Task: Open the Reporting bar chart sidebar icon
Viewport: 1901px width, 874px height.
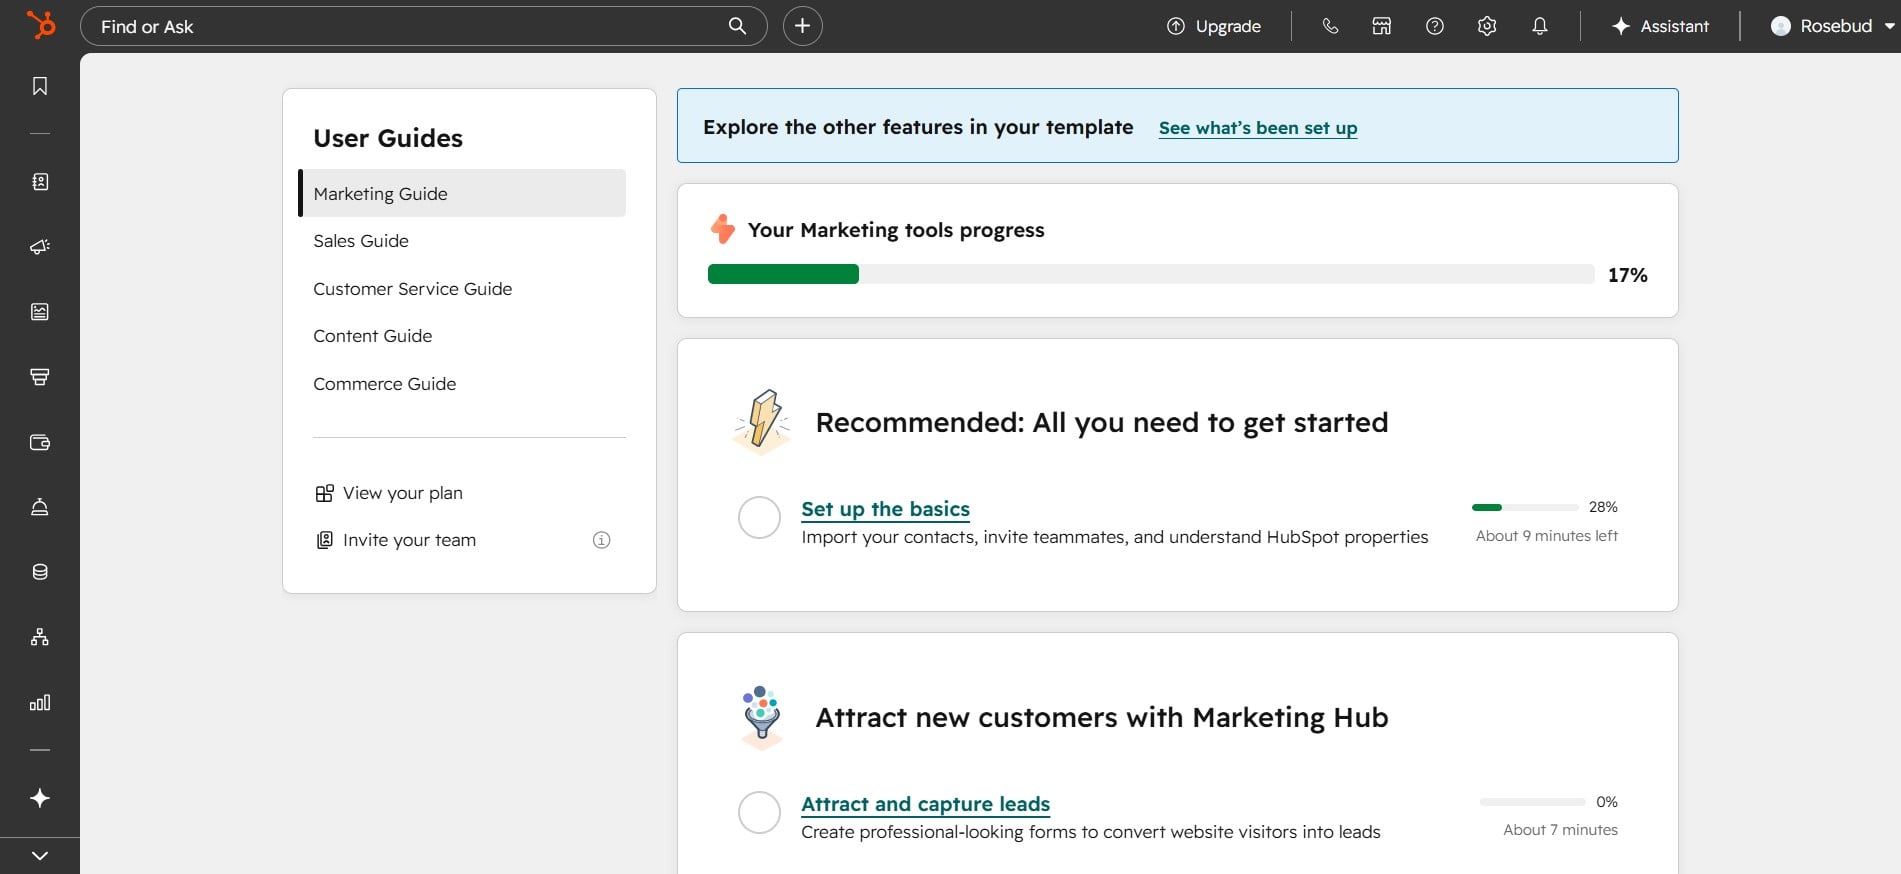Action: [x=40, y=703]
